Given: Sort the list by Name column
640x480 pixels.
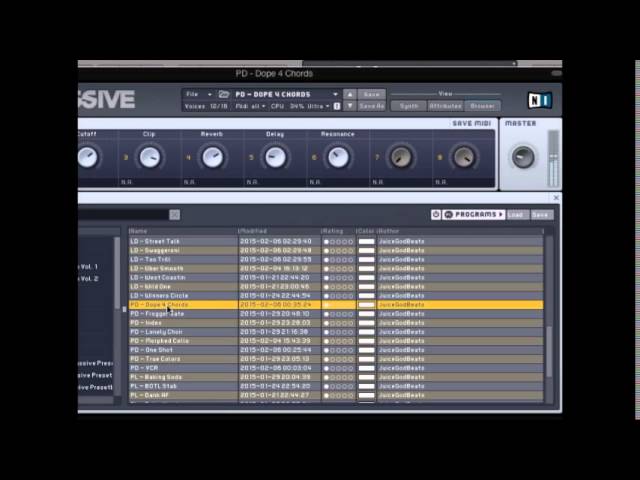Looking at the screenshot, I should tap(183, 231).
